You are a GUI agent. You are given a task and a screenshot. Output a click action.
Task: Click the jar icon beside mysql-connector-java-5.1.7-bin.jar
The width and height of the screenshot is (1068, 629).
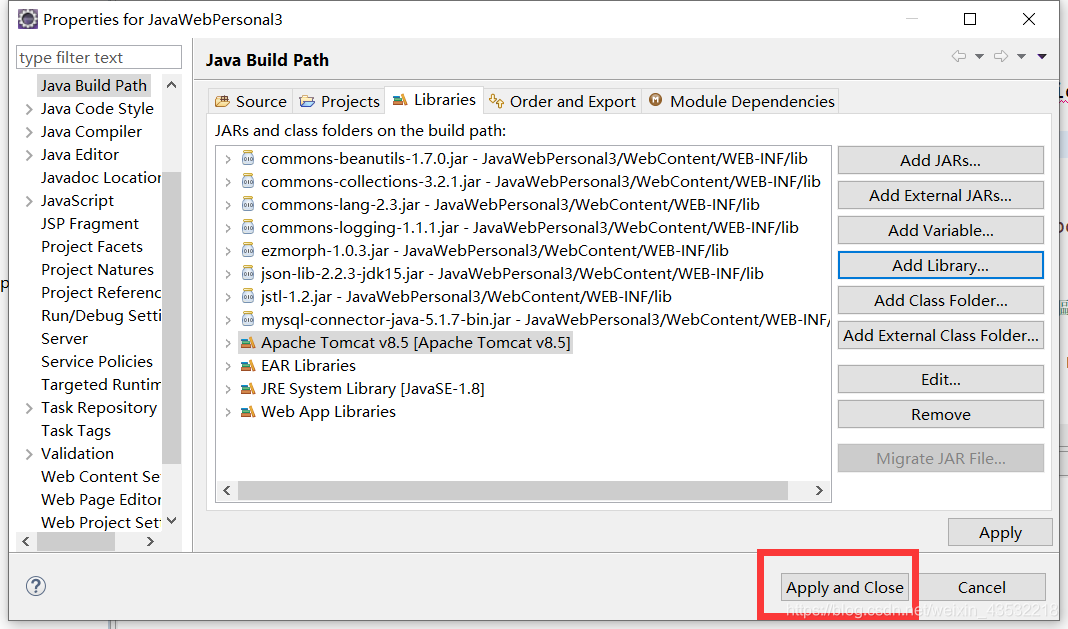coord(250,319)
